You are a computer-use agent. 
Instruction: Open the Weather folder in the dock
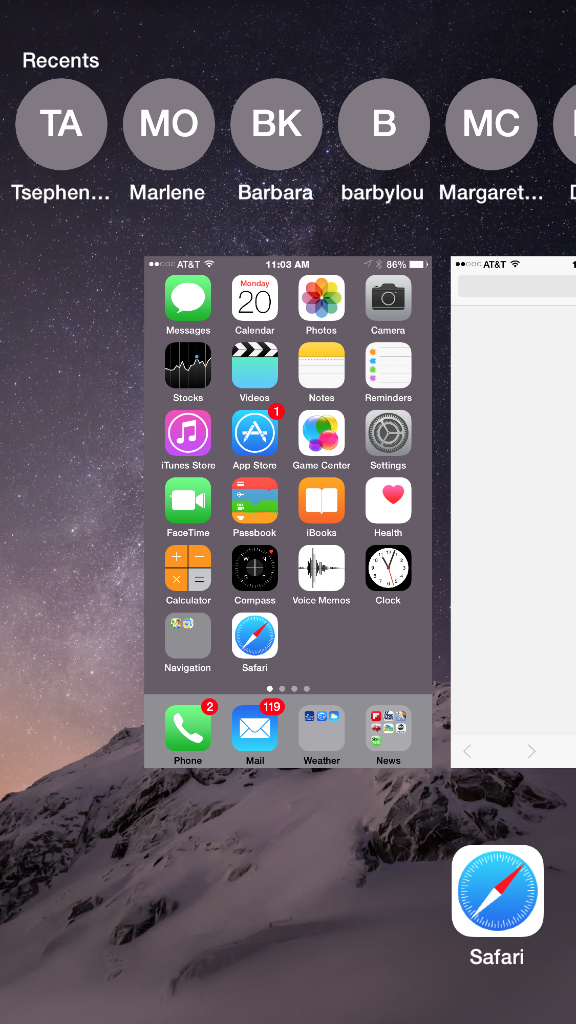pyautogui.click(x=321, y=728)
